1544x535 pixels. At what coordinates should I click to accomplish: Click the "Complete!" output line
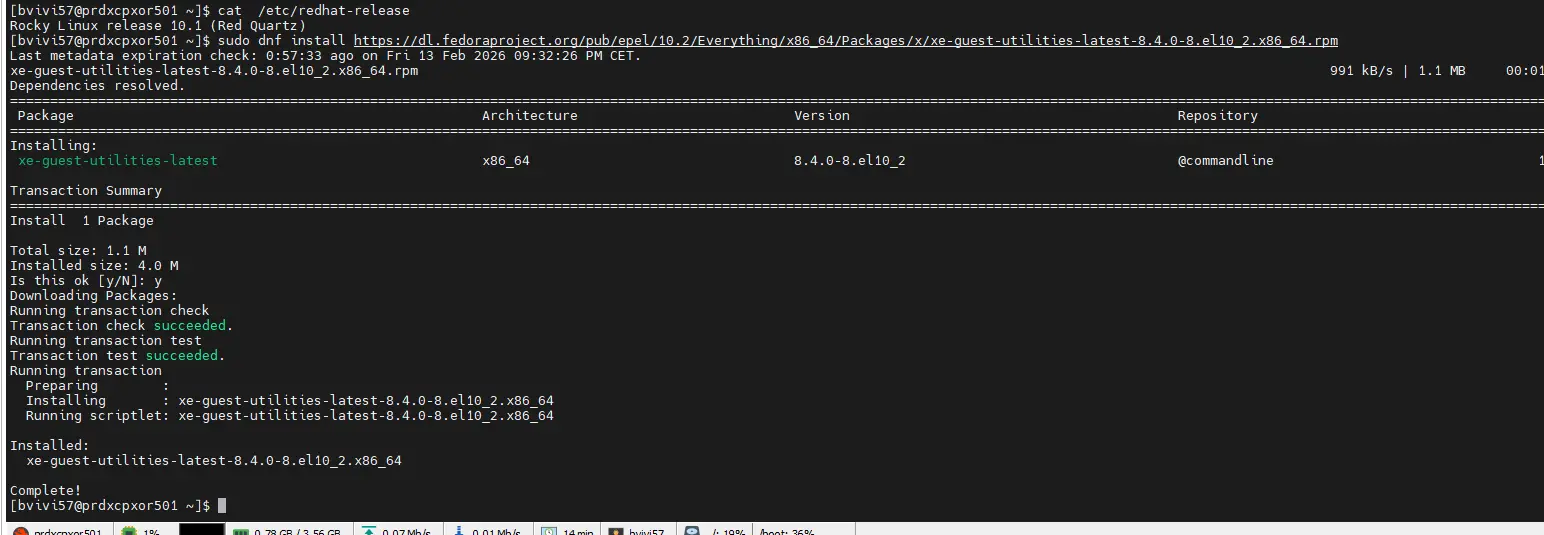point(45,491)
